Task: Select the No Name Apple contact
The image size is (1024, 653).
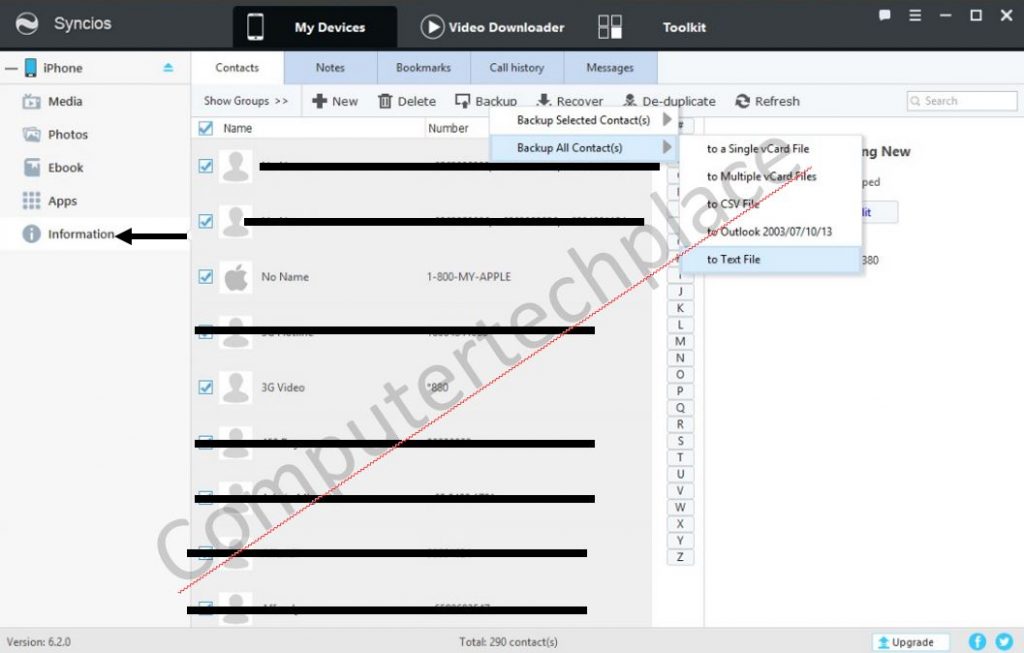Action: pyautogui.click(x=422, y=277)
